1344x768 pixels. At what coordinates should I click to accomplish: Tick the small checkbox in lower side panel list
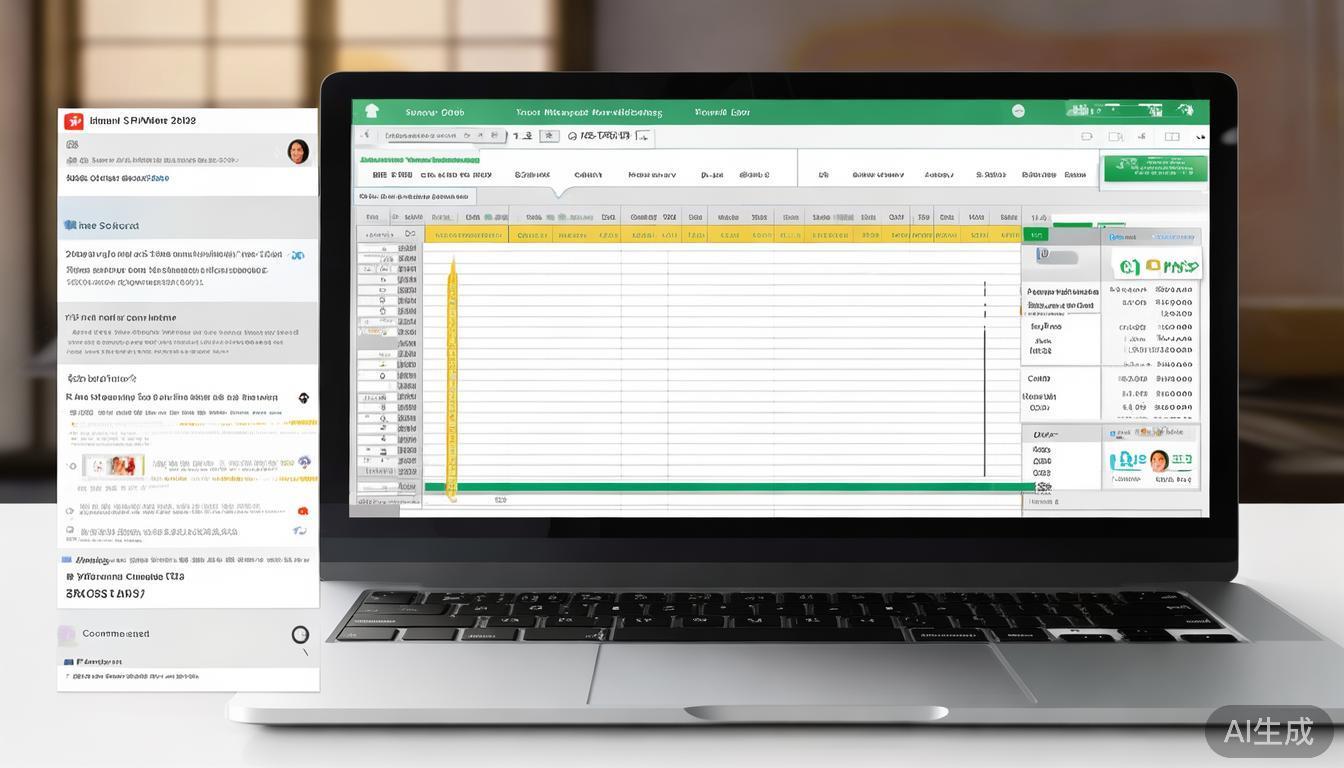(69, 531)
